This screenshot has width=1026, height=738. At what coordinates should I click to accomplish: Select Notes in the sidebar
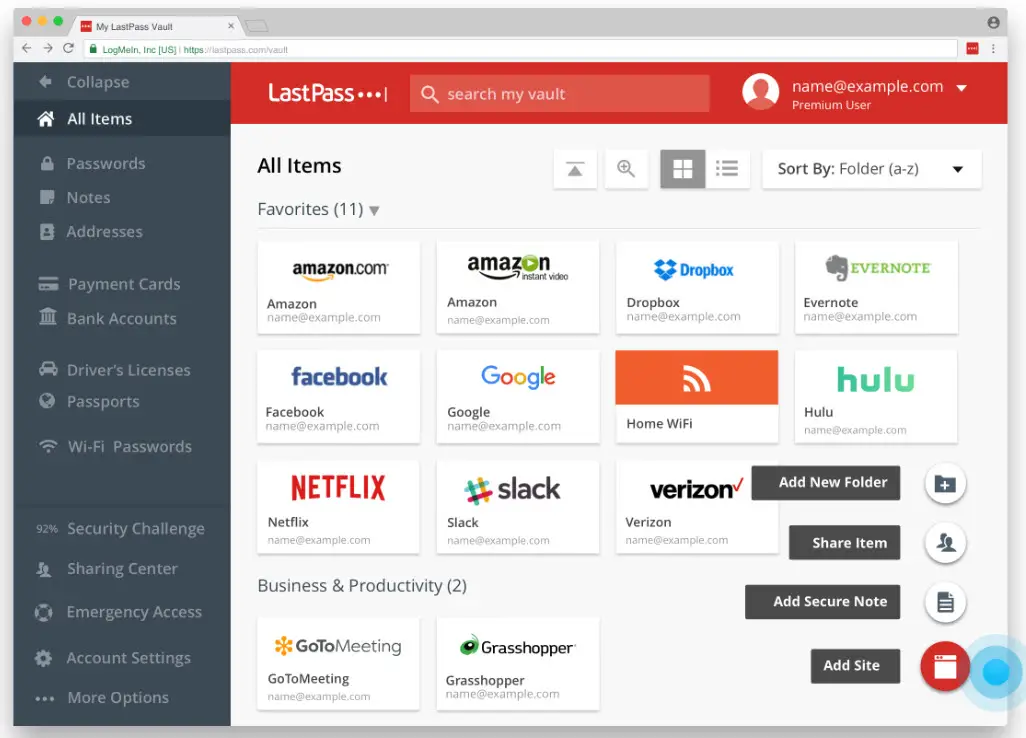88,198
